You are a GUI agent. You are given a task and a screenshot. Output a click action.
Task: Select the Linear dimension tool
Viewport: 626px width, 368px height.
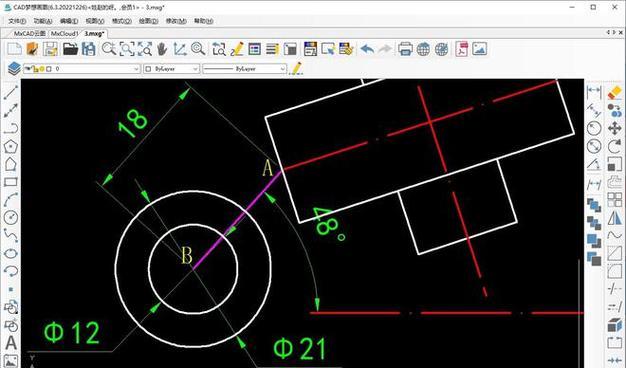pos(594,91)
